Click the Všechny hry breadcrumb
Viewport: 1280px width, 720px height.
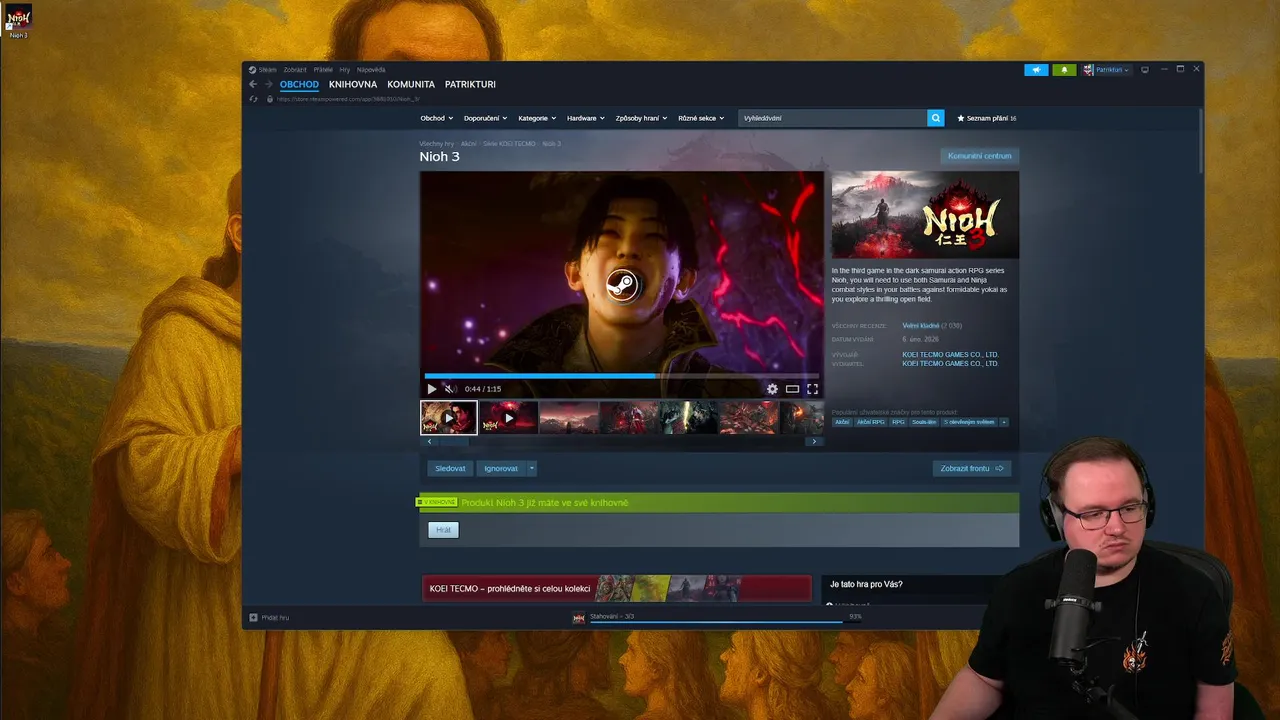(436, 144)
